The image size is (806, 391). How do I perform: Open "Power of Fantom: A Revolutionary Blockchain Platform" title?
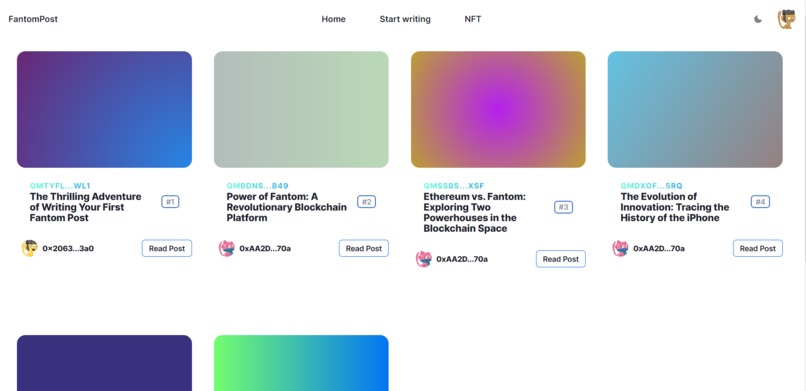coord(286,207)
